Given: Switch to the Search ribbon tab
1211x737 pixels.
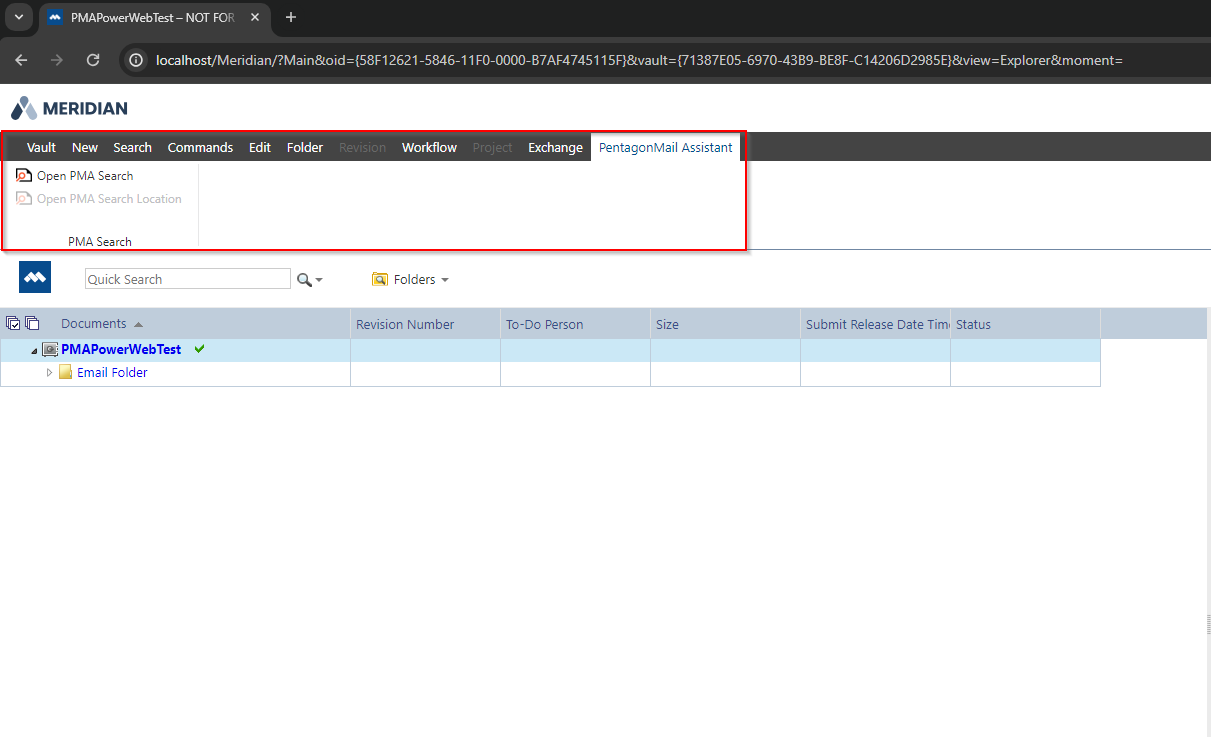Looking at the screenshot, I should click(x=132, y=147).
